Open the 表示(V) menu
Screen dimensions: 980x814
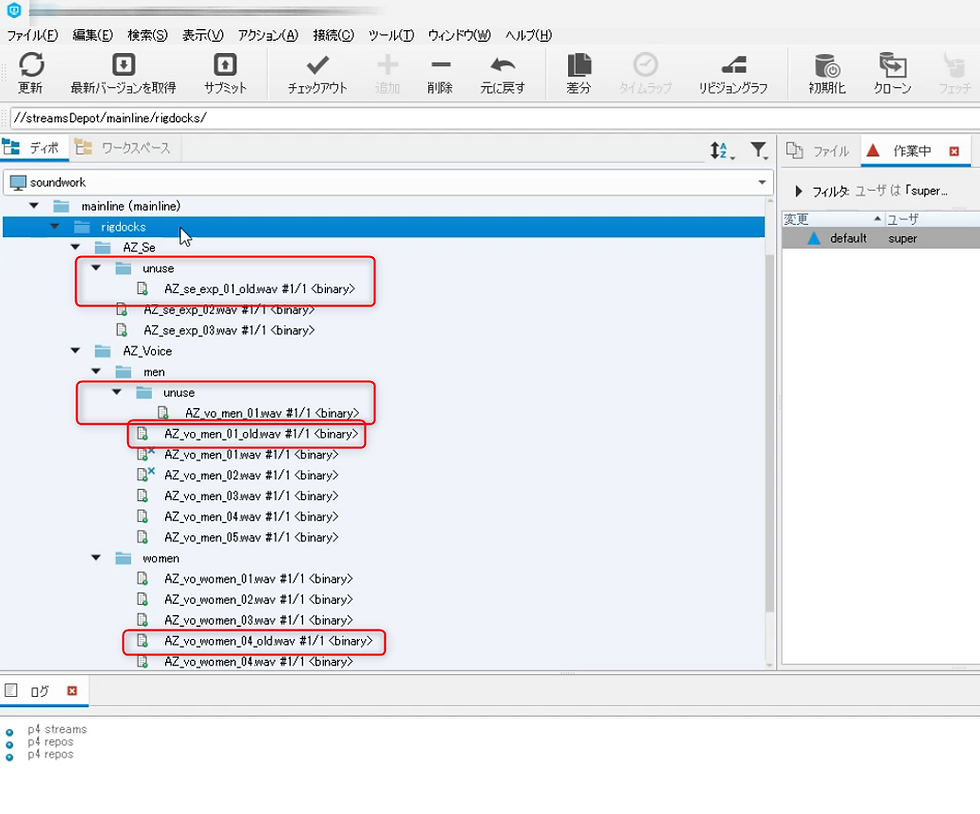coord(202,35)
